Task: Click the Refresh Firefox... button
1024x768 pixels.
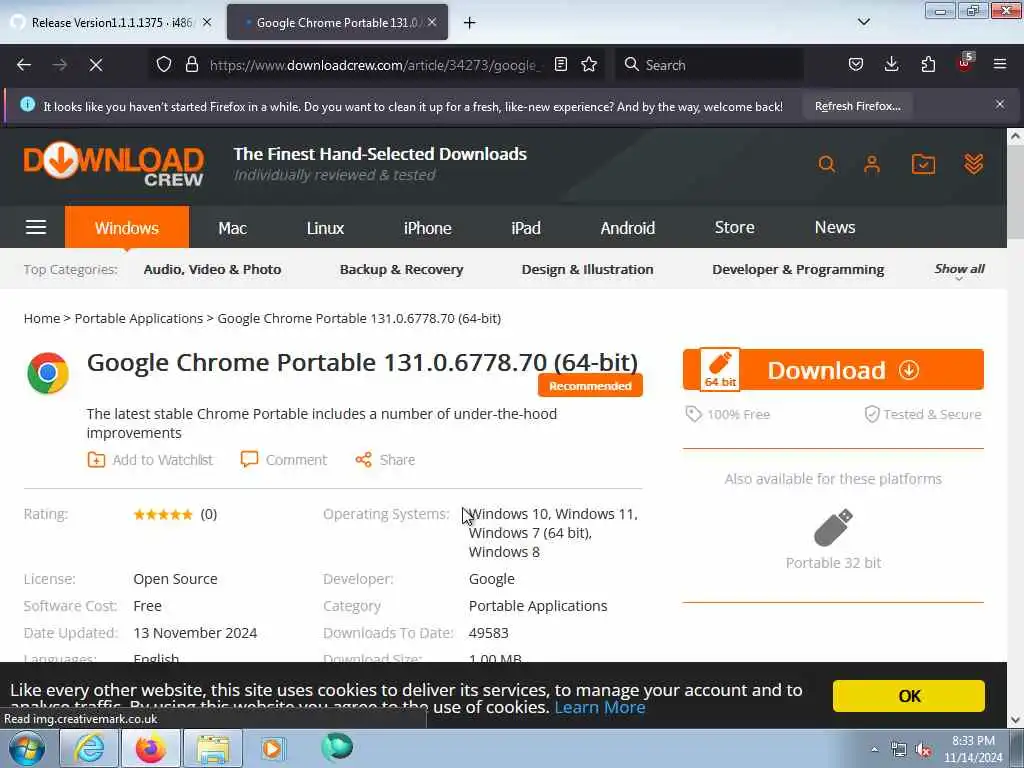Action: click(857, 106)
